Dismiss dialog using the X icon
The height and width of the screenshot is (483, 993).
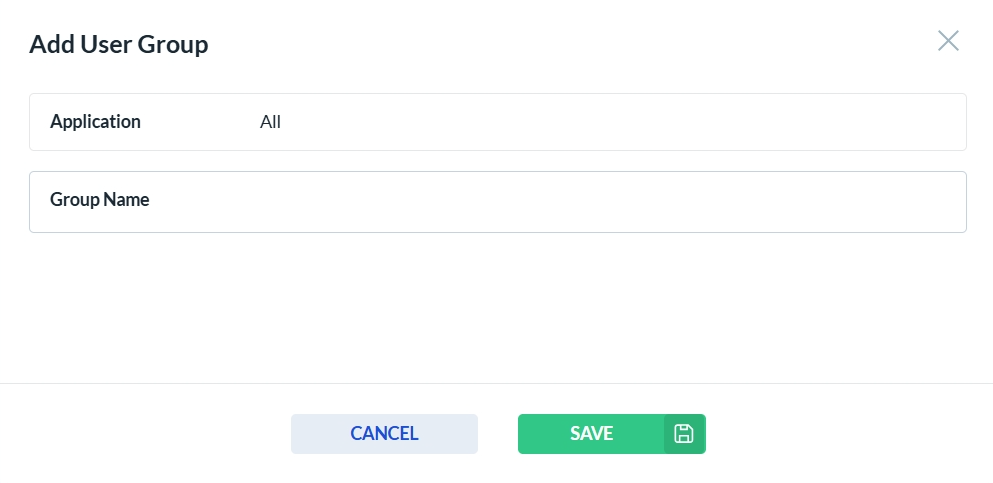(x=947, y=41)
